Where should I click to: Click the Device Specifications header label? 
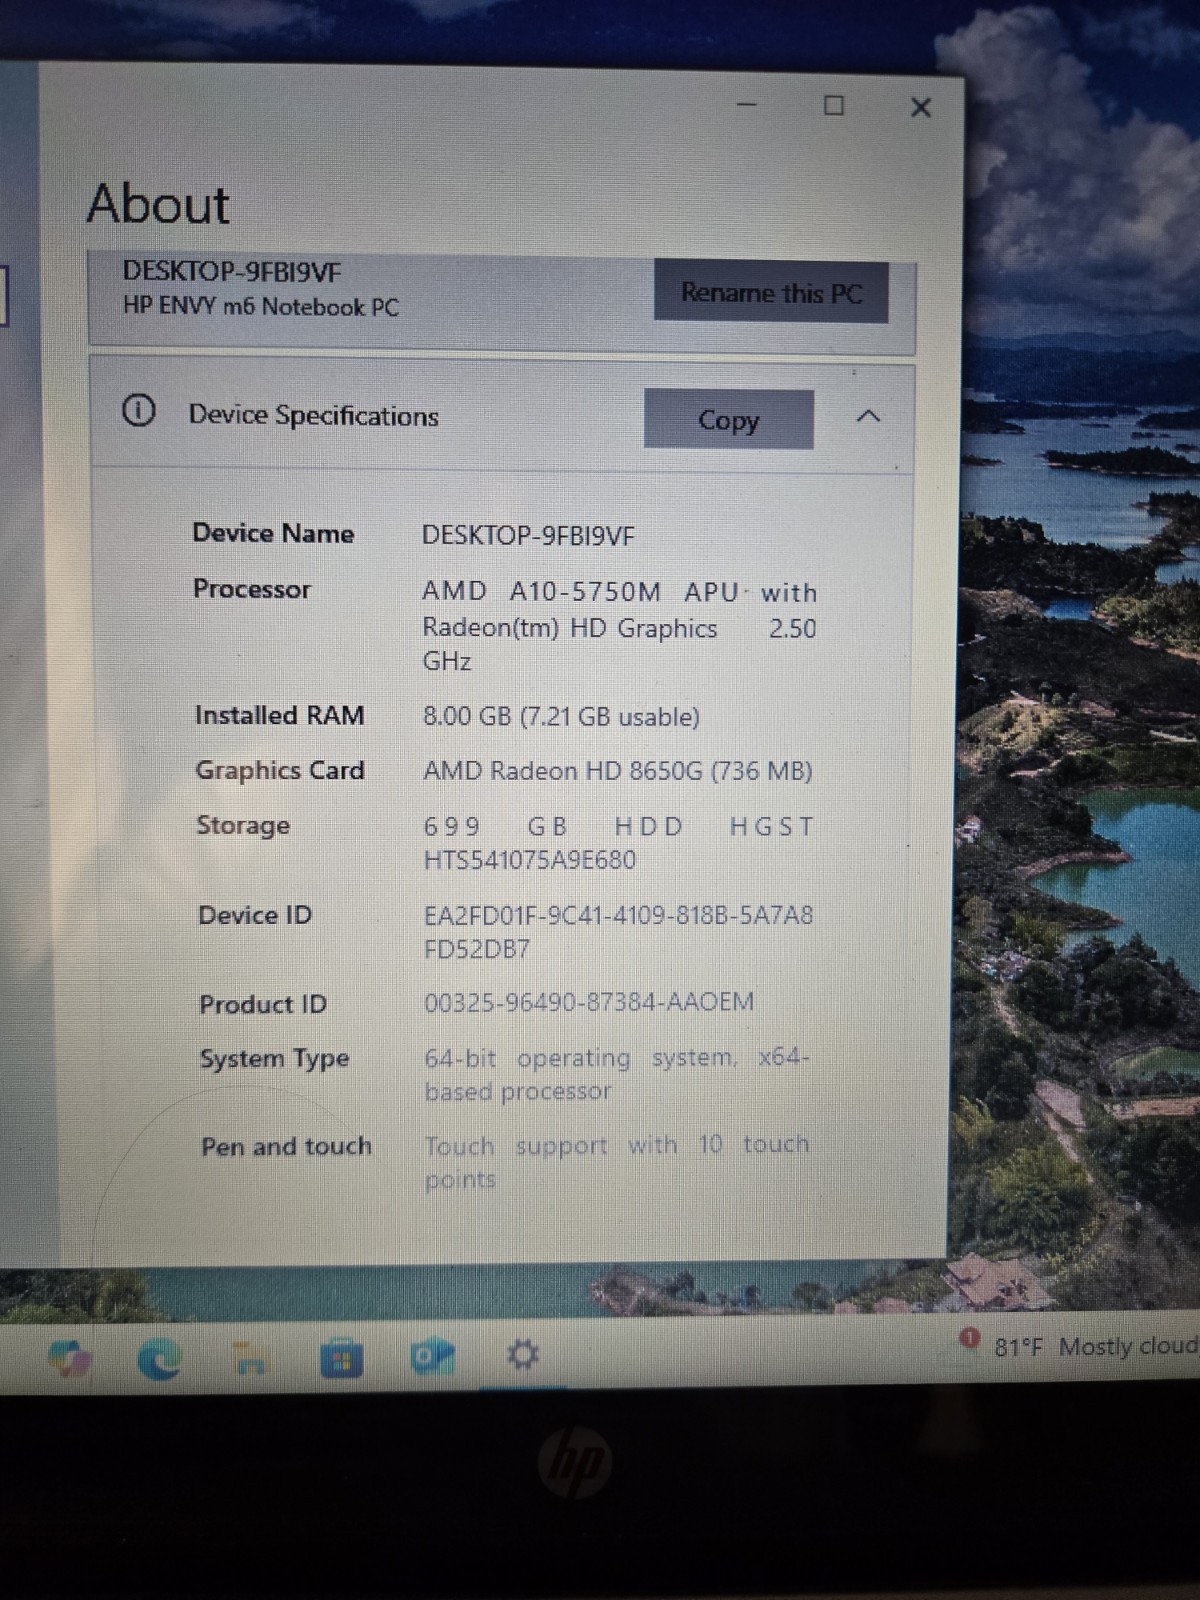click(x=313, y=415)
